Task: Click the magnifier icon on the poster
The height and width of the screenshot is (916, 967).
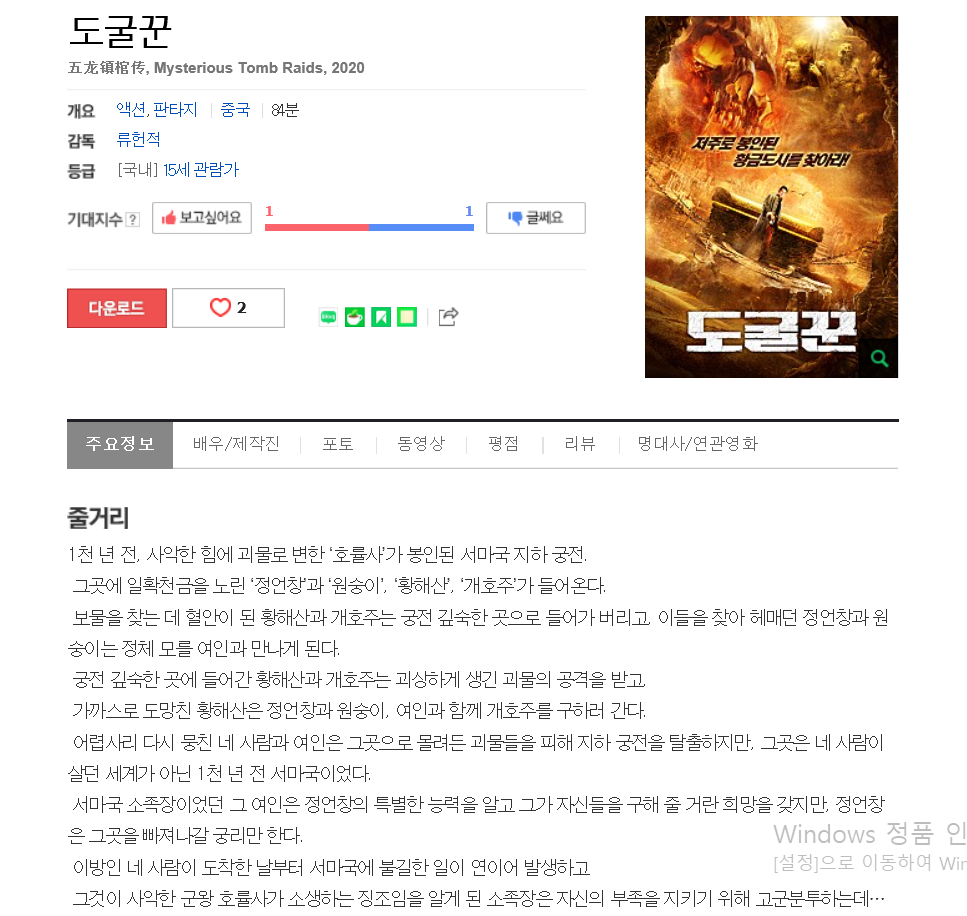Action: [x=879, y=358]
